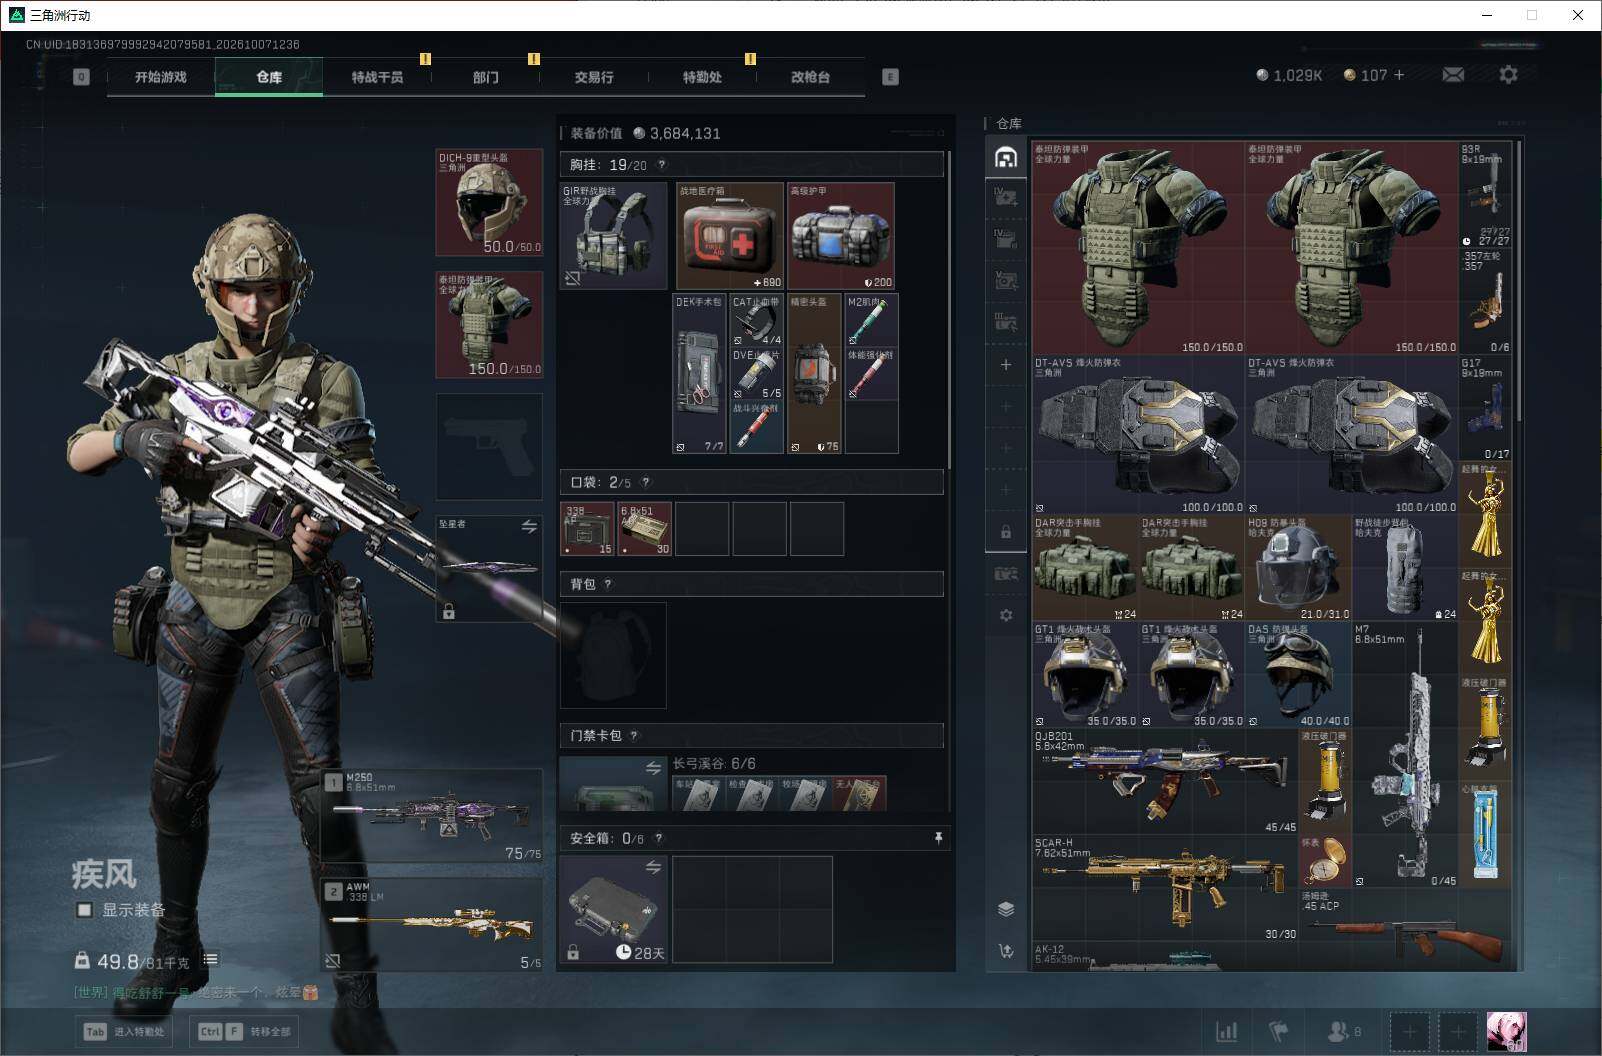Click the 进入特勤处 Tab button
The height and width of the screenshot is (1056, 1602).
click(124, 1031)
